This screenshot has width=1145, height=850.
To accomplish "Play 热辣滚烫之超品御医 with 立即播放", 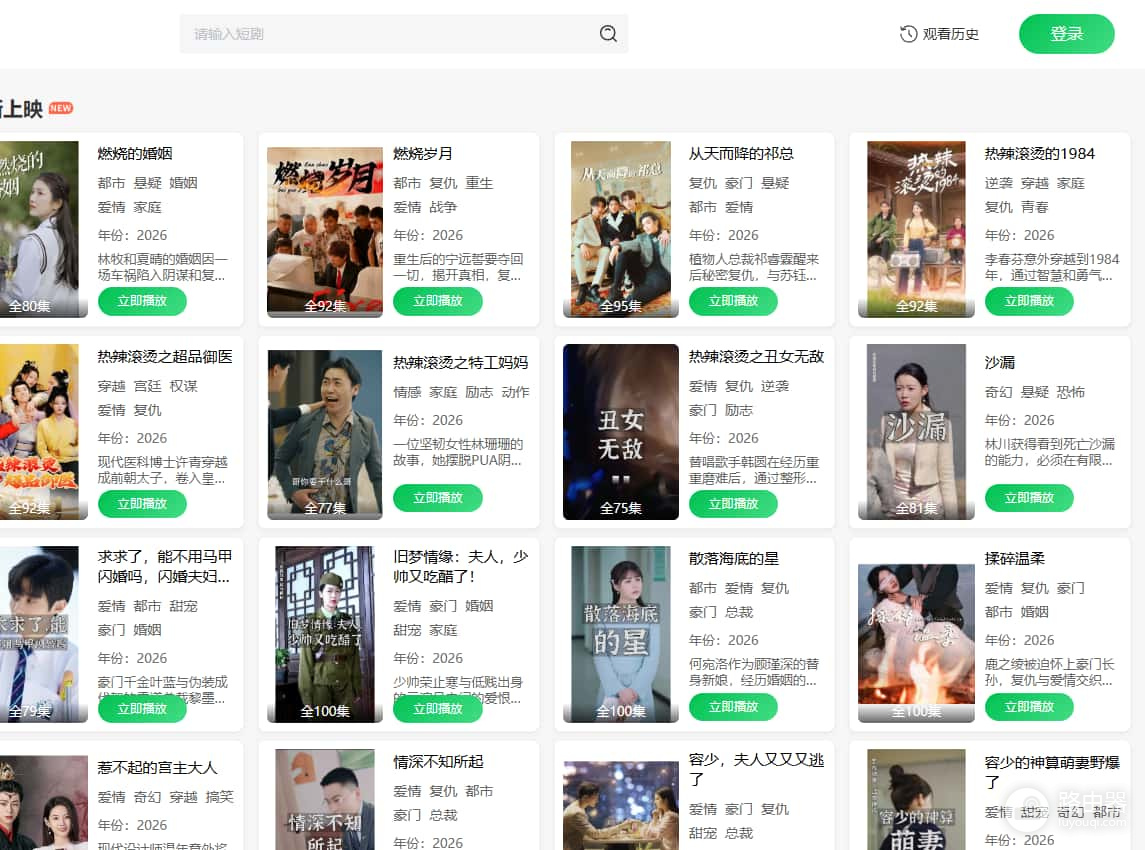I will point(142,504).
